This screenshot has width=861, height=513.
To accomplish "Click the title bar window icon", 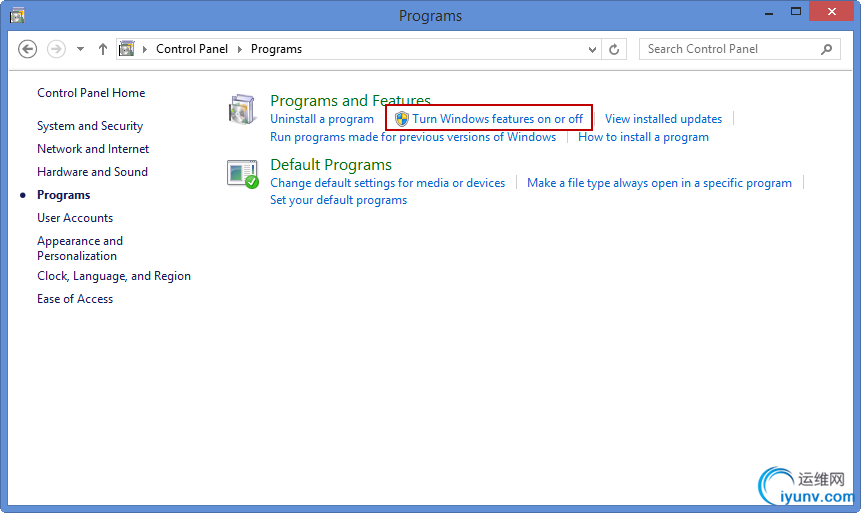I will pyautogui.click(x=17, y=15).
